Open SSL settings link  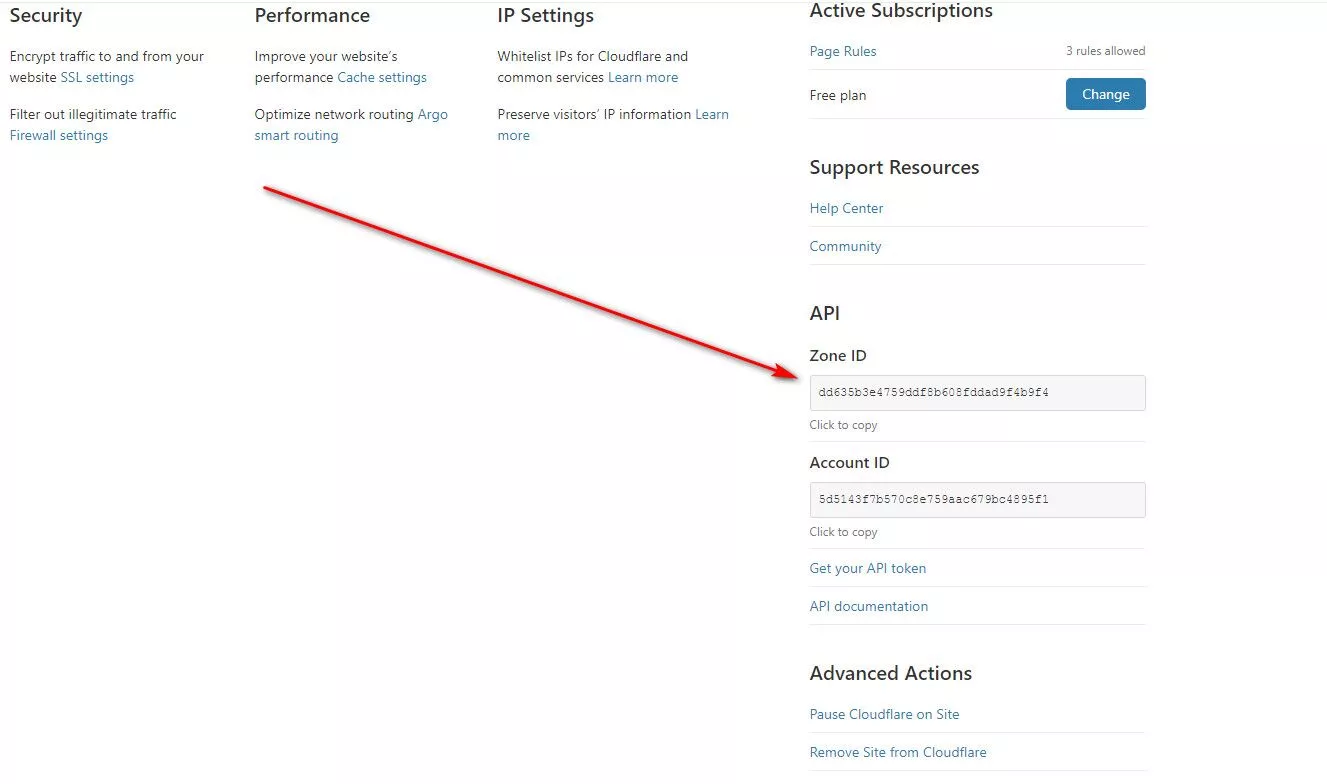pos(97,77)
